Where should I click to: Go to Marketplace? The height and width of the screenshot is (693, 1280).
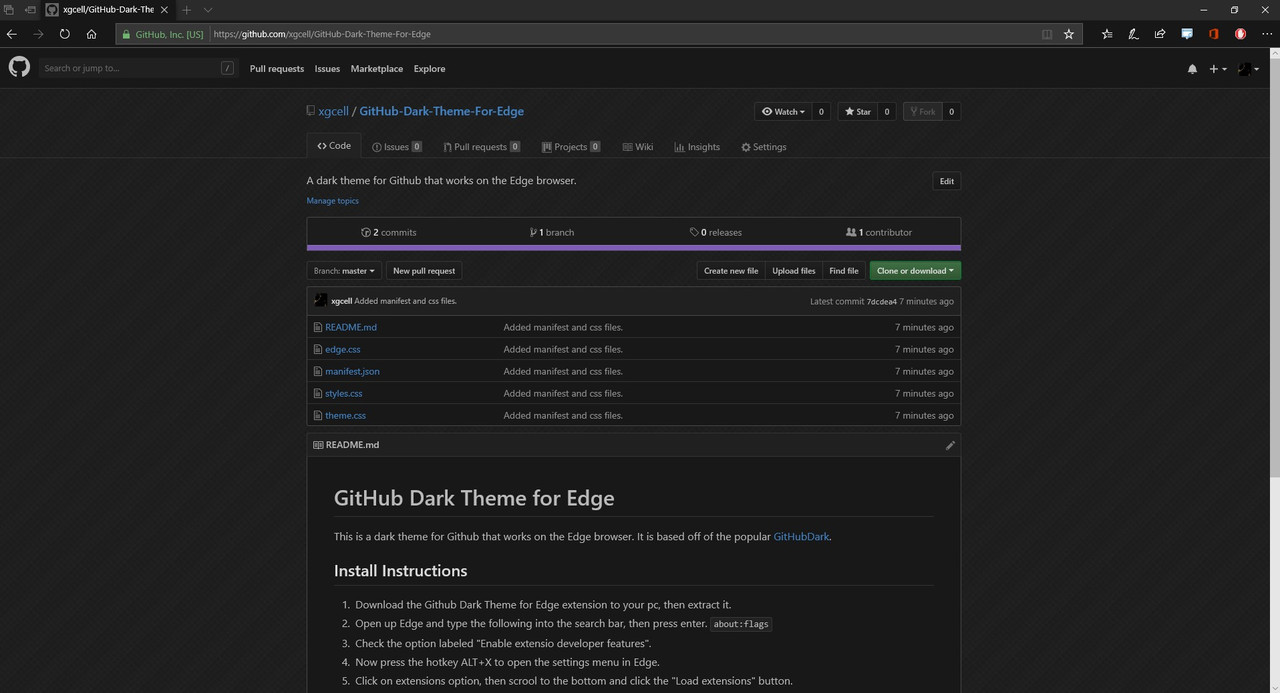[x=377, y=69]
